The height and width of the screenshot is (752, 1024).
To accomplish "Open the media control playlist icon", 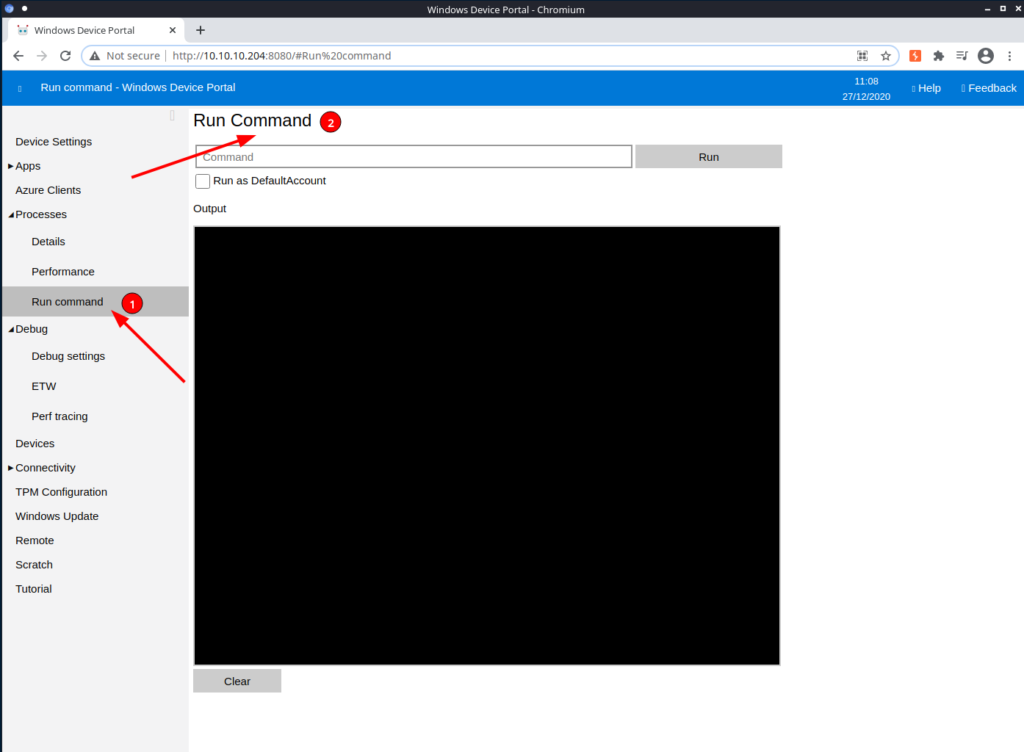I will tap(961, 56).
